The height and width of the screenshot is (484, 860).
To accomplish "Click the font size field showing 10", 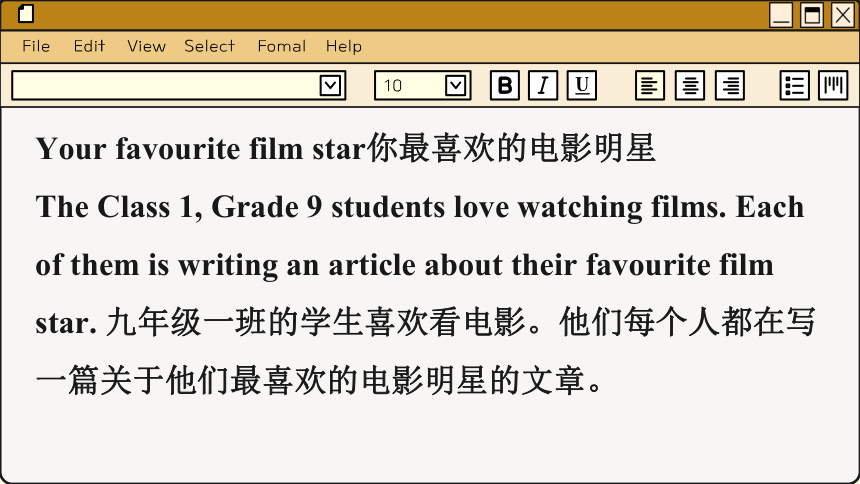I will click(422, 86).
